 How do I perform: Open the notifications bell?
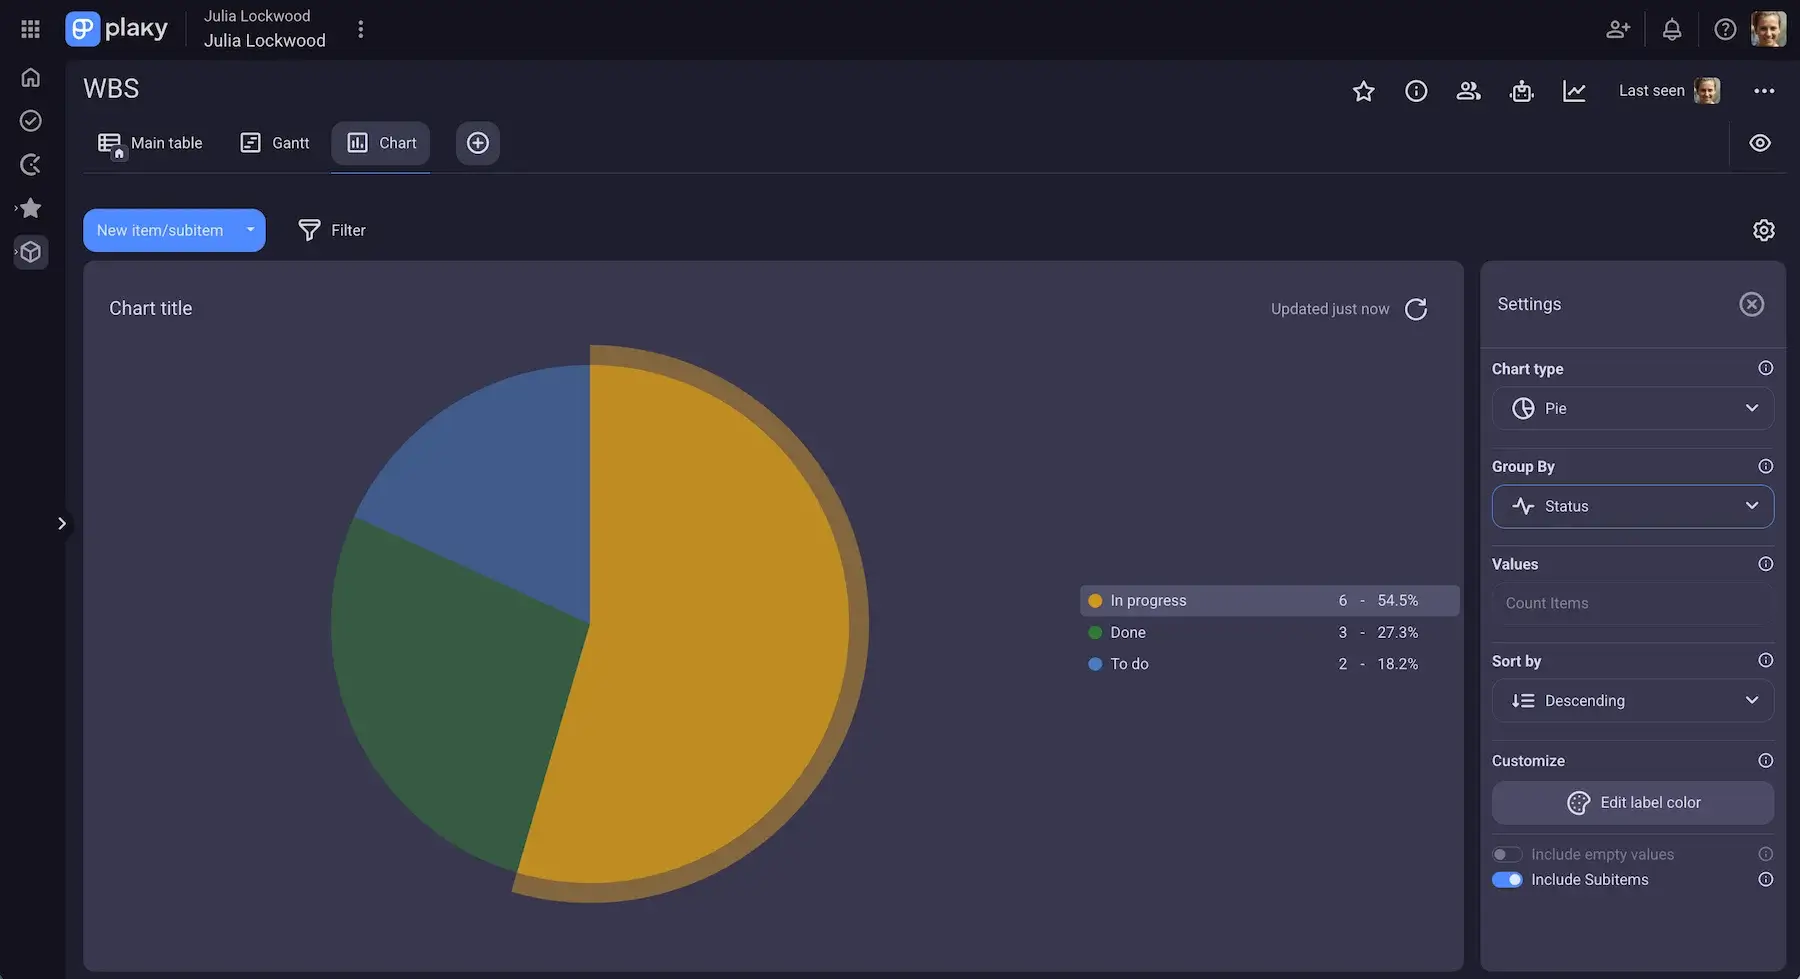tap(1671, 29)
